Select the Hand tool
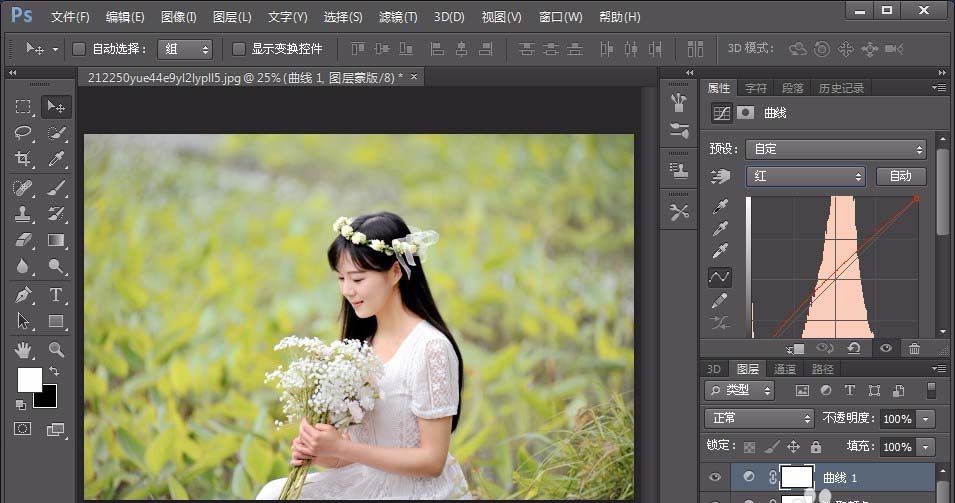 [23, 350]
